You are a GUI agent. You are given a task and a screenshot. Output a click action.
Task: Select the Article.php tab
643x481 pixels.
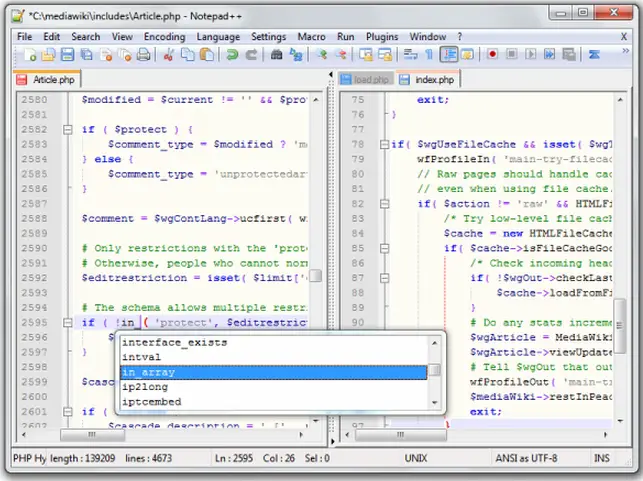47,80
